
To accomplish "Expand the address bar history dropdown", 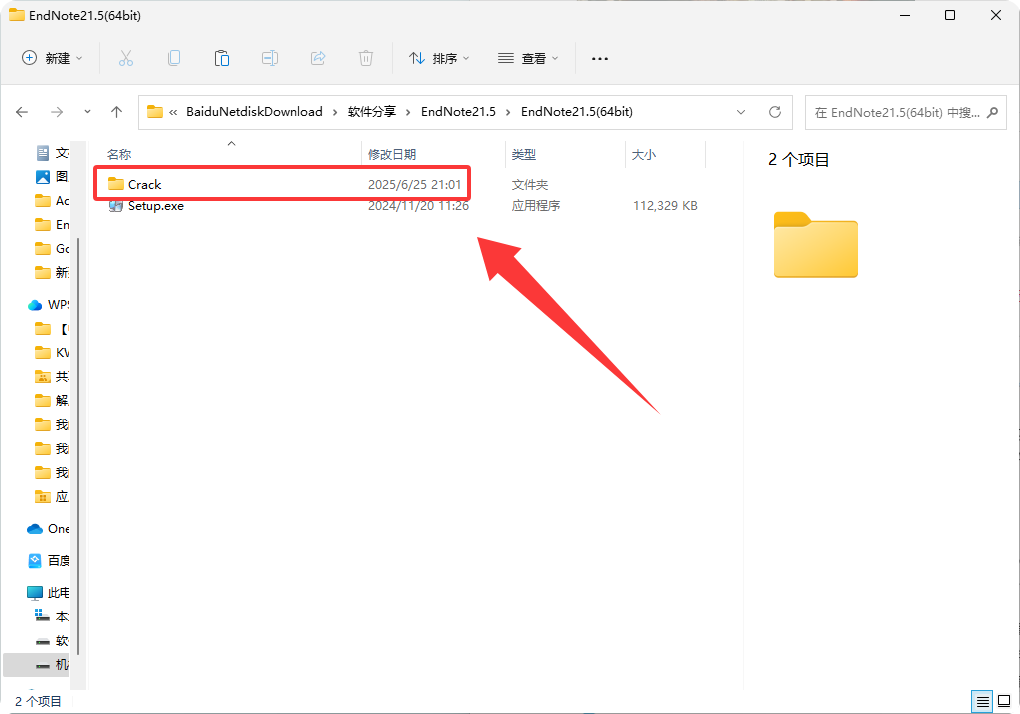I will [741, 112].
